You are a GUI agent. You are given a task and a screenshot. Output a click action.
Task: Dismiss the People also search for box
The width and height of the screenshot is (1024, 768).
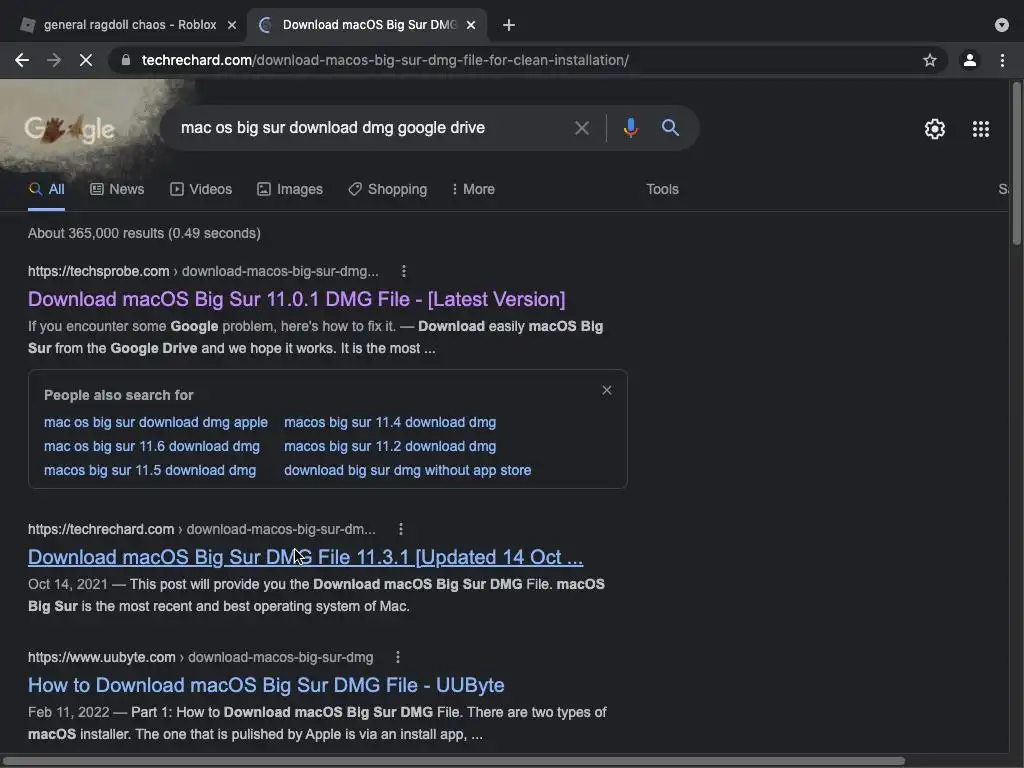click(607, 391)
